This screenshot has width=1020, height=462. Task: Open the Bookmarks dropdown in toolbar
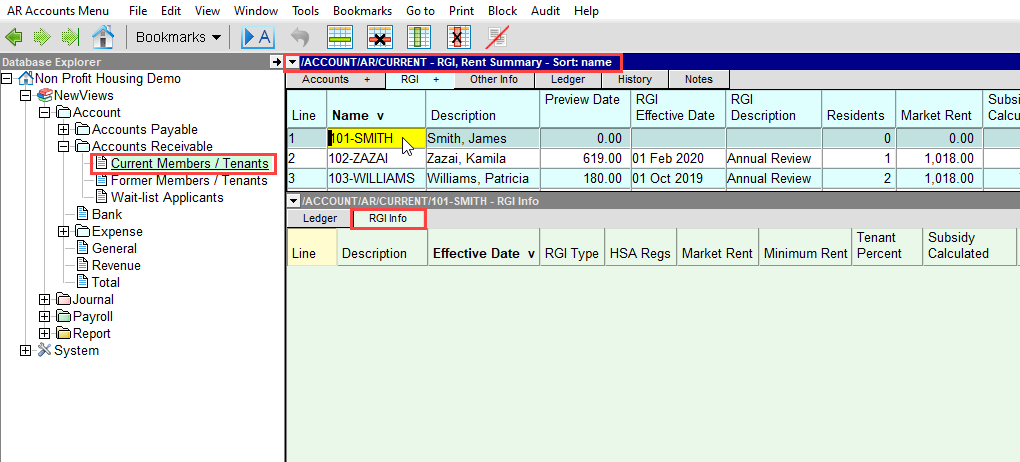pyautogui.click(x=178, y=38)
